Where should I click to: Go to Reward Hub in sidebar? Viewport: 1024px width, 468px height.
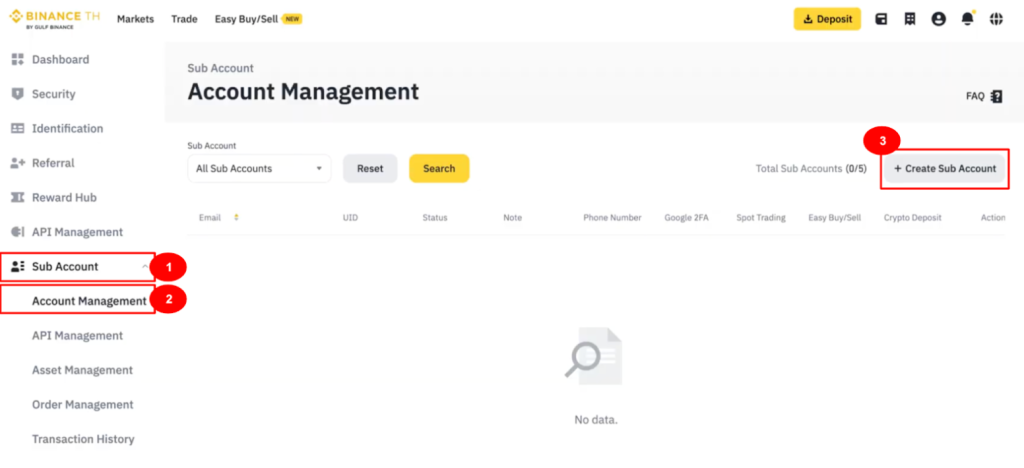(x=64, y=198)
